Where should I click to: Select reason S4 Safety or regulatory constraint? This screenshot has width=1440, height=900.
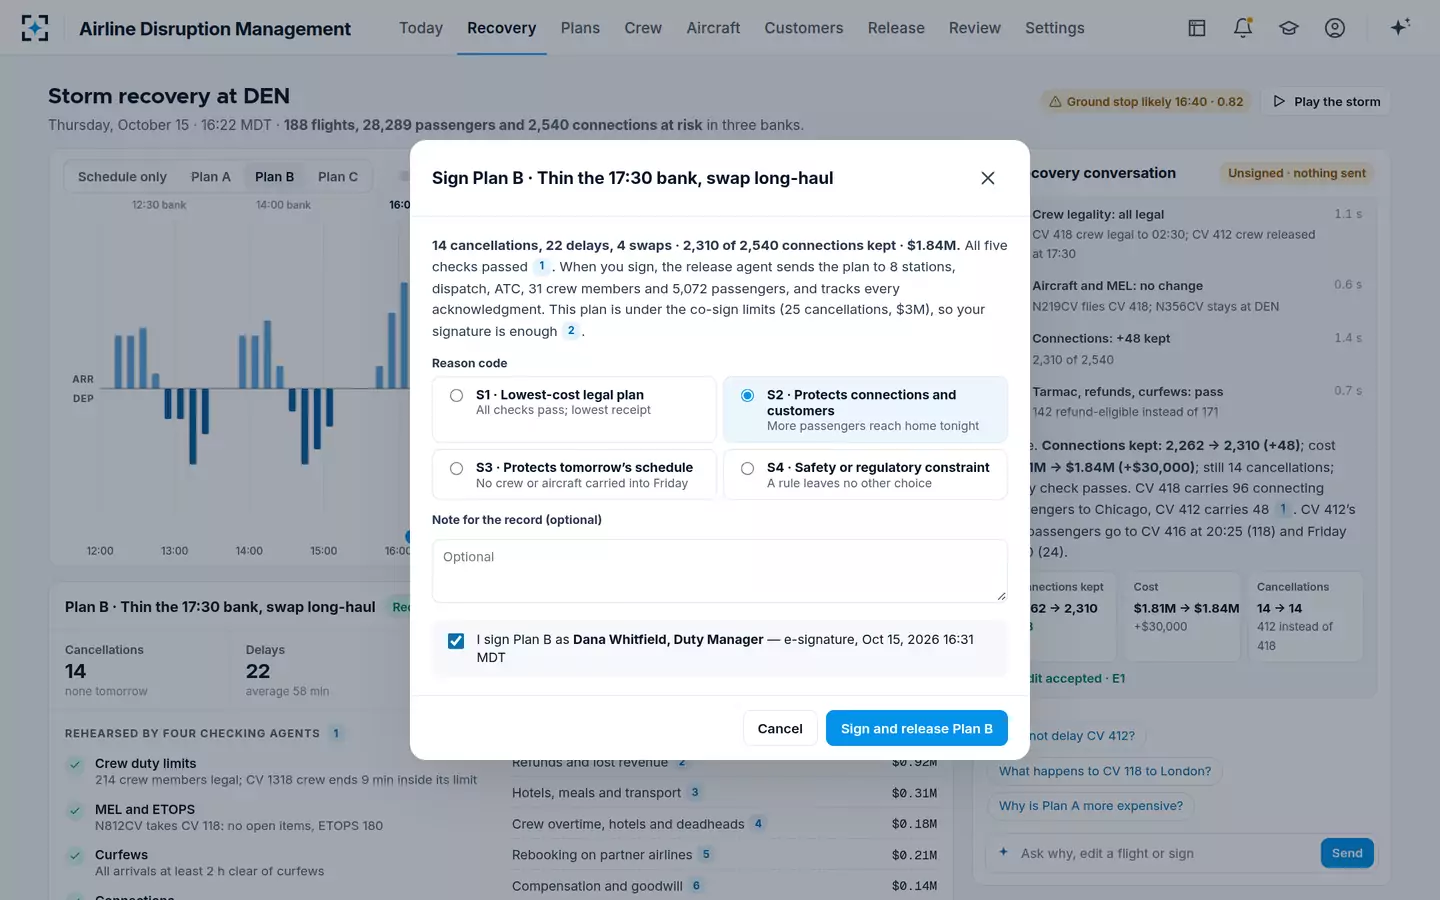click(865, 474)
